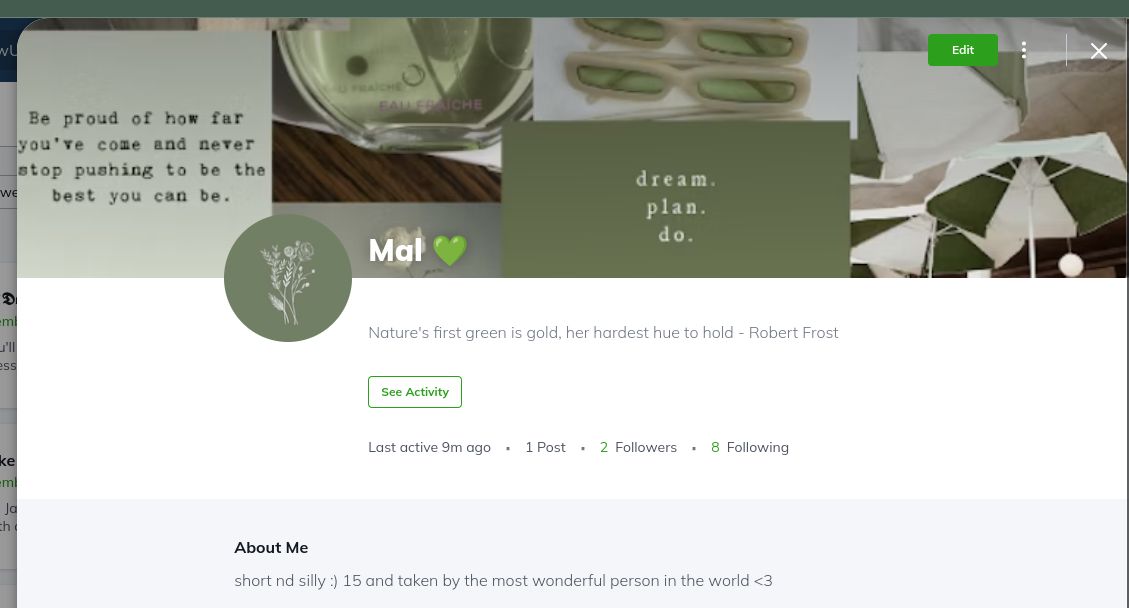The image size is (1129, 608).
Task: Click the floral profile avatar
Action: click(x=288, y=278)
